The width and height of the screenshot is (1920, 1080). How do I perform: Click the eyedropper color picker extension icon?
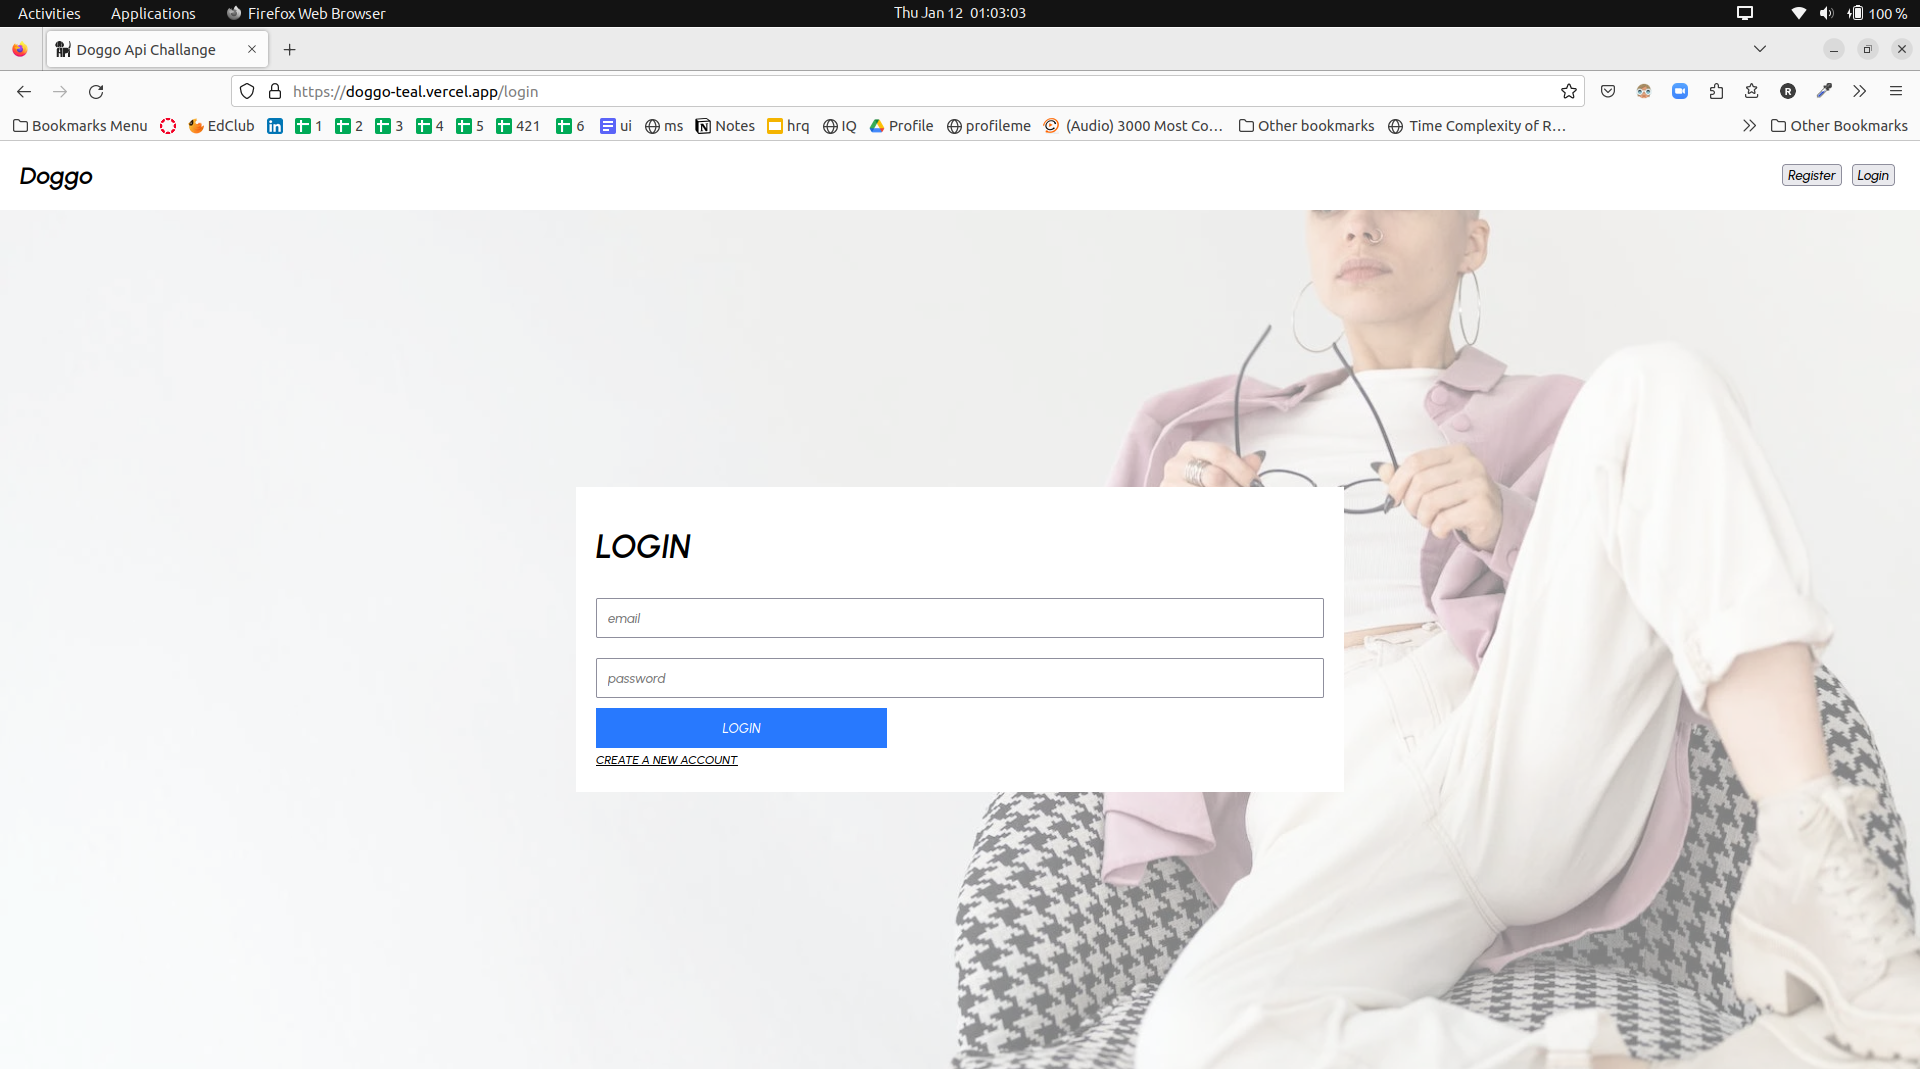click(x=1824, y=91)
